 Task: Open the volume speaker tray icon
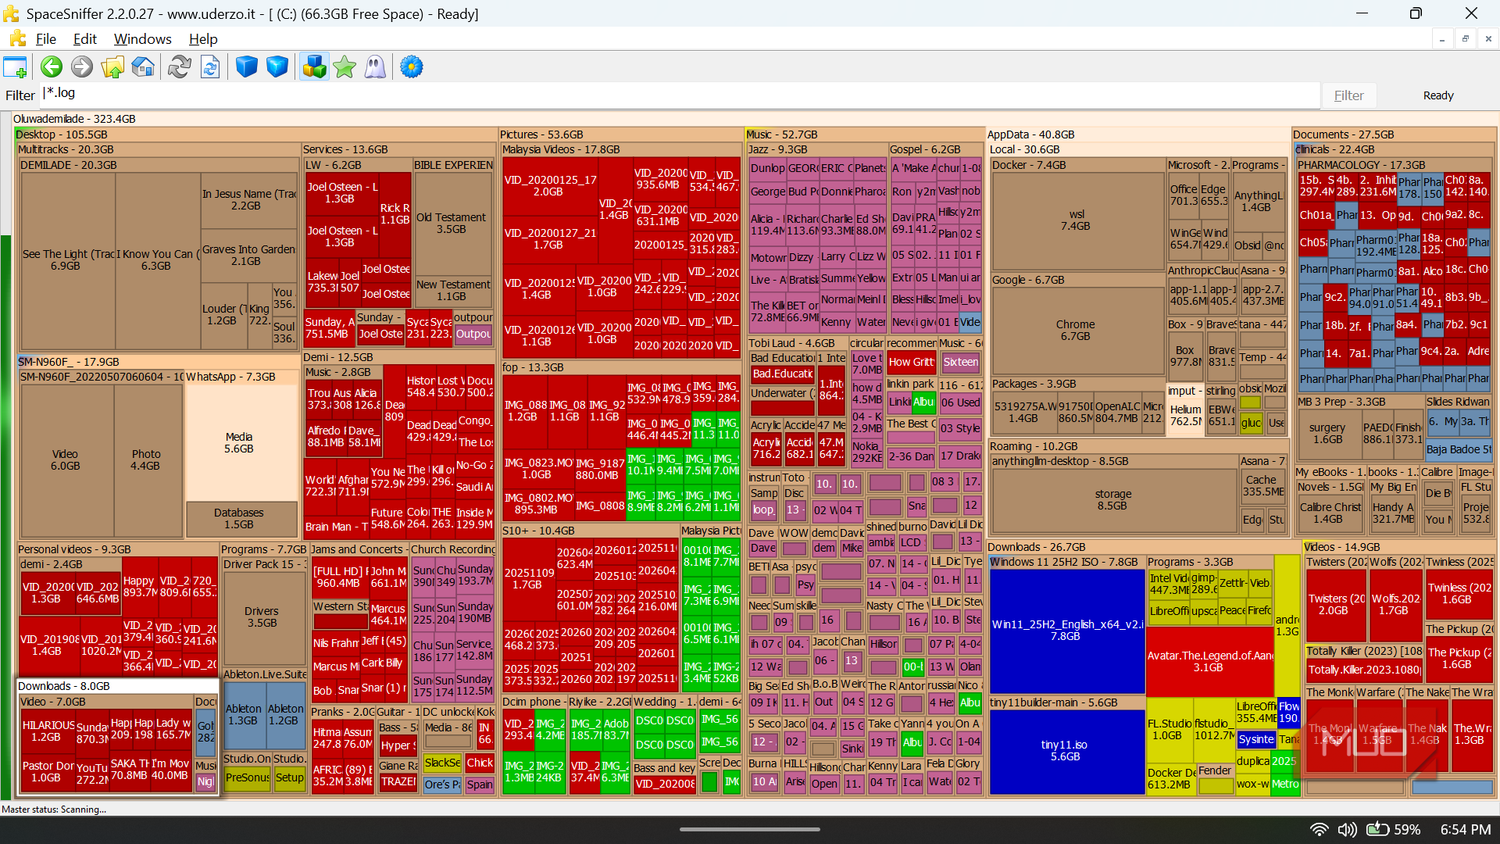click(1347, 830)
